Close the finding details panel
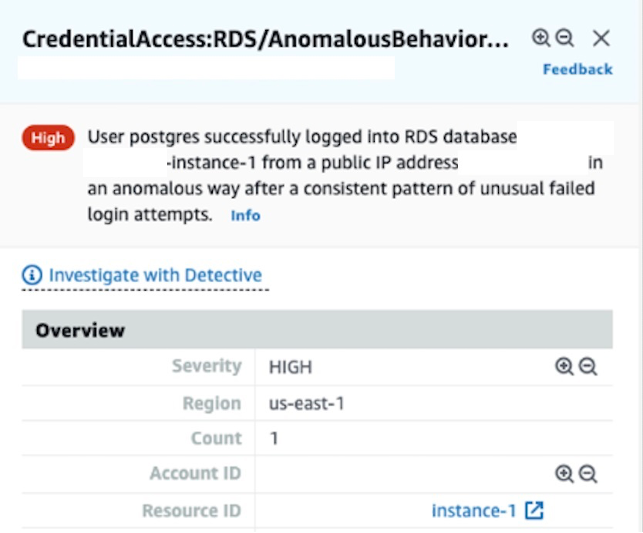643x533 pixels. tap(601, 38)
